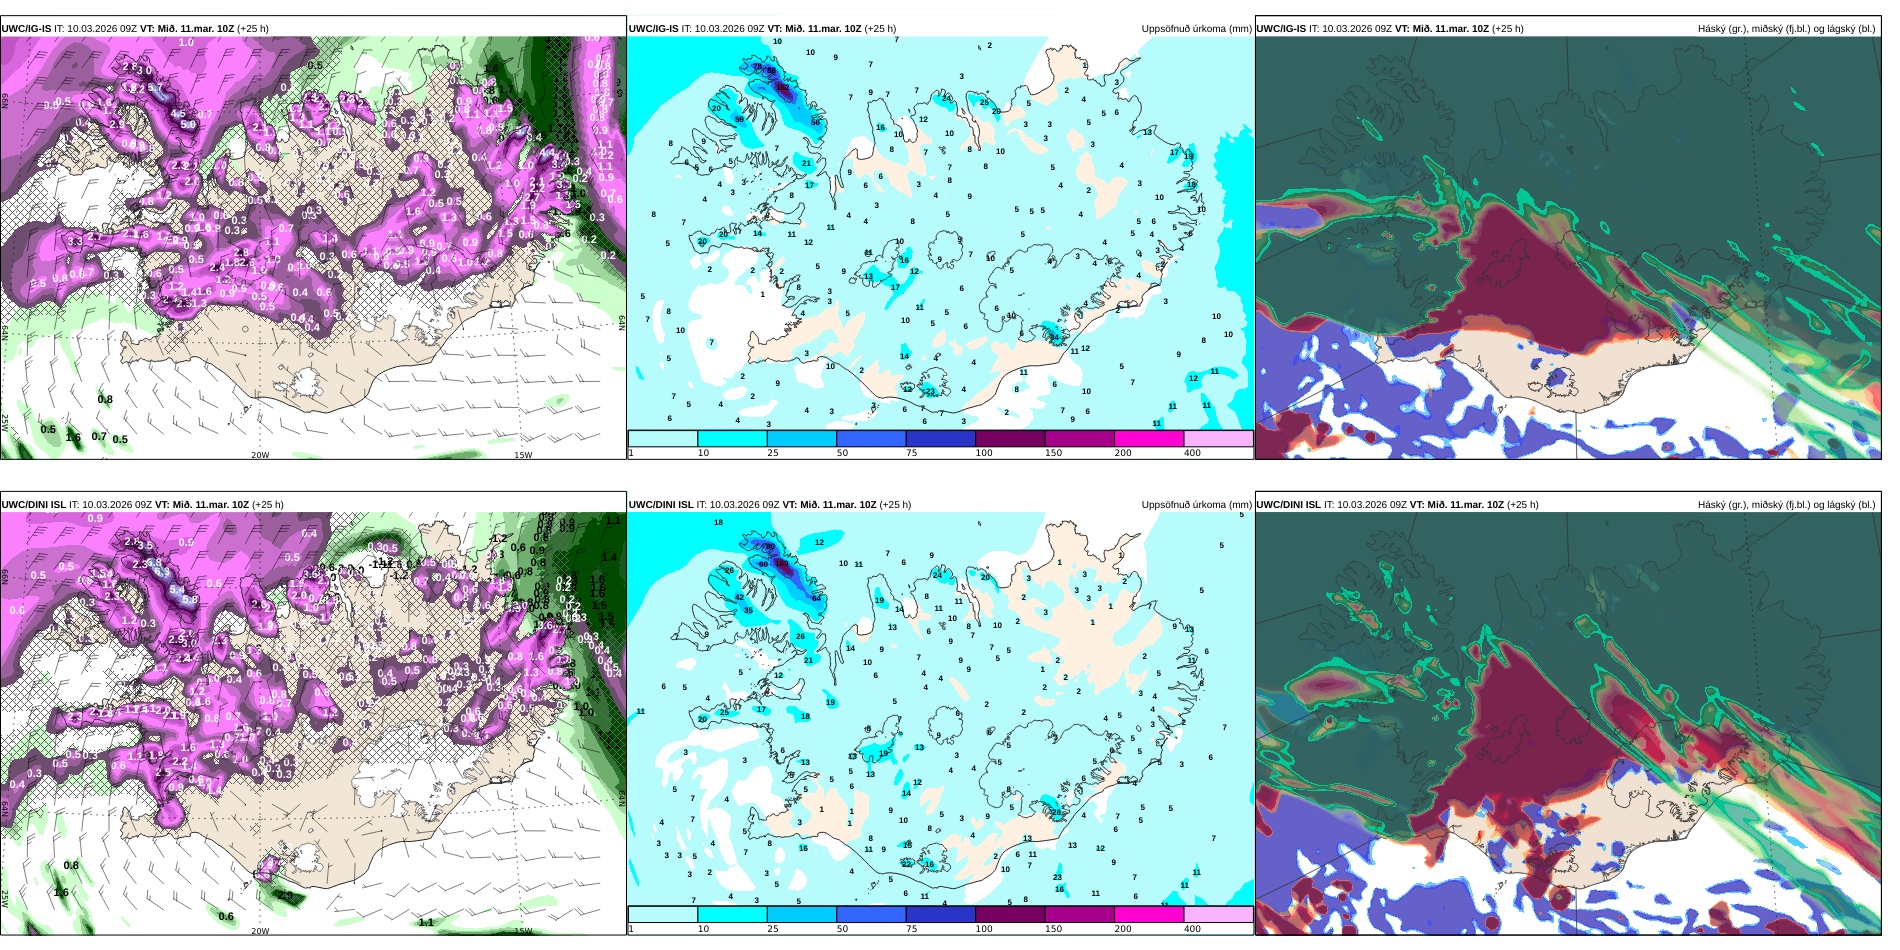Select the 25–50 mm swatch in IG-IS legend

click(802, 438)
